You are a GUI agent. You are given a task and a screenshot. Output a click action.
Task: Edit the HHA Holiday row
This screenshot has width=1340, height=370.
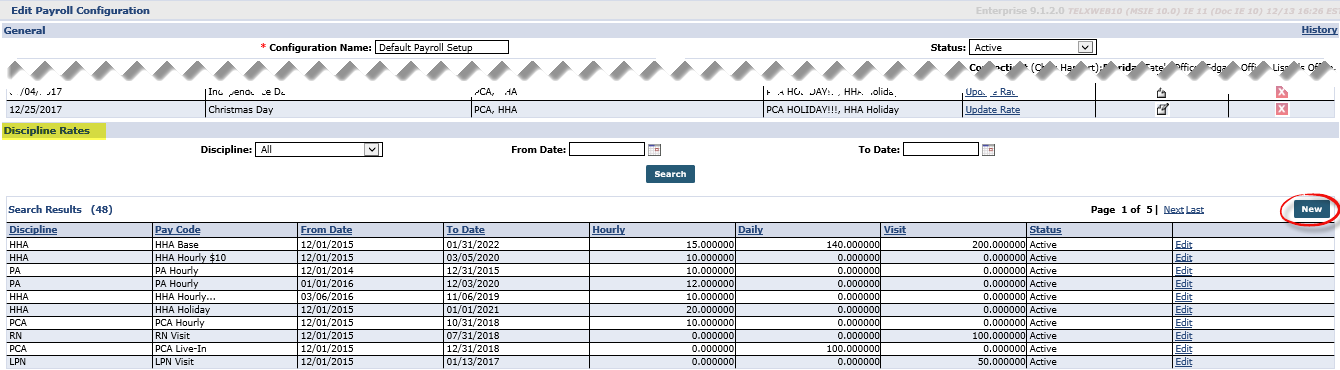tap(1184, 309)
